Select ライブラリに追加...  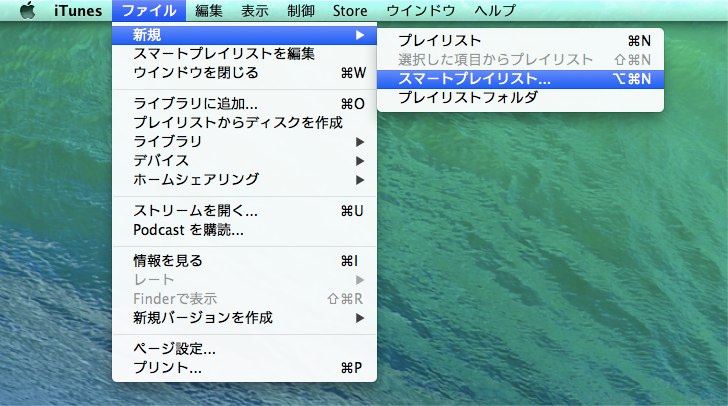click(x=244, y=104)
